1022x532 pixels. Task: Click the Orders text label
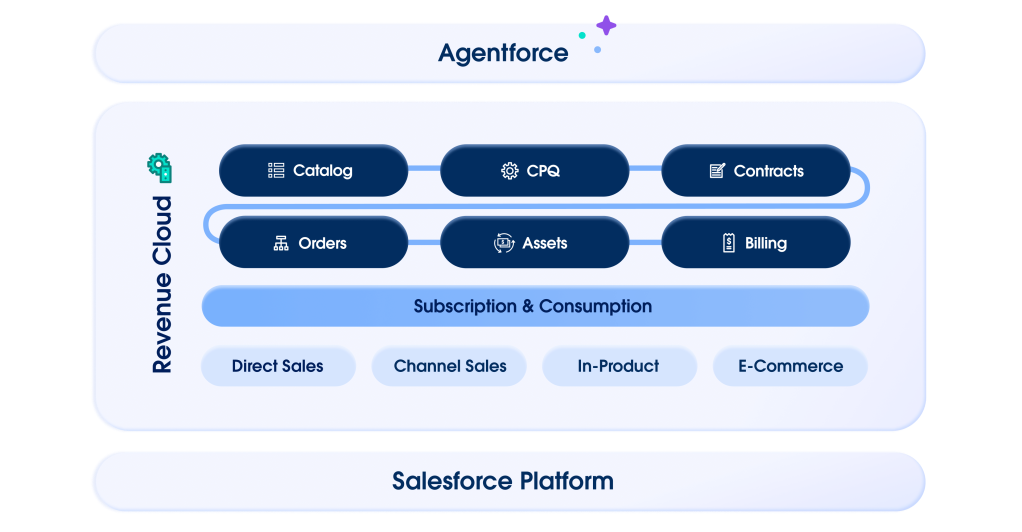(x=322, y=243)
